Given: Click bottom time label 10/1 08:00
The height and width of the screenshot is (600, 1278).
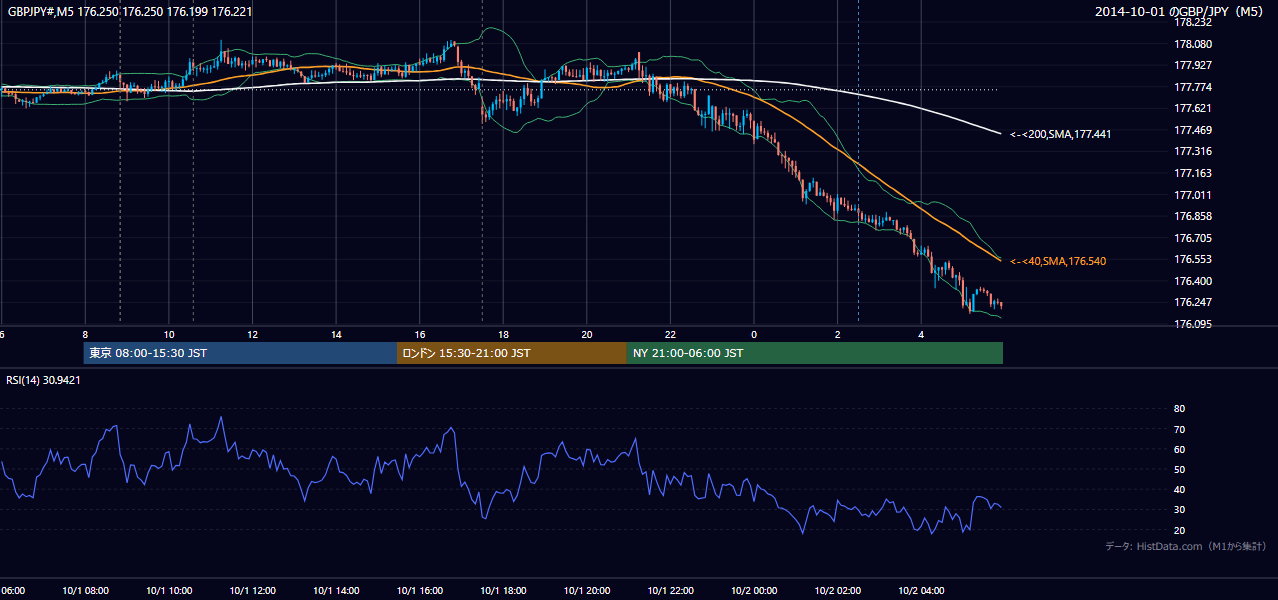Looking at the screenshot, I should pos(85,591).
